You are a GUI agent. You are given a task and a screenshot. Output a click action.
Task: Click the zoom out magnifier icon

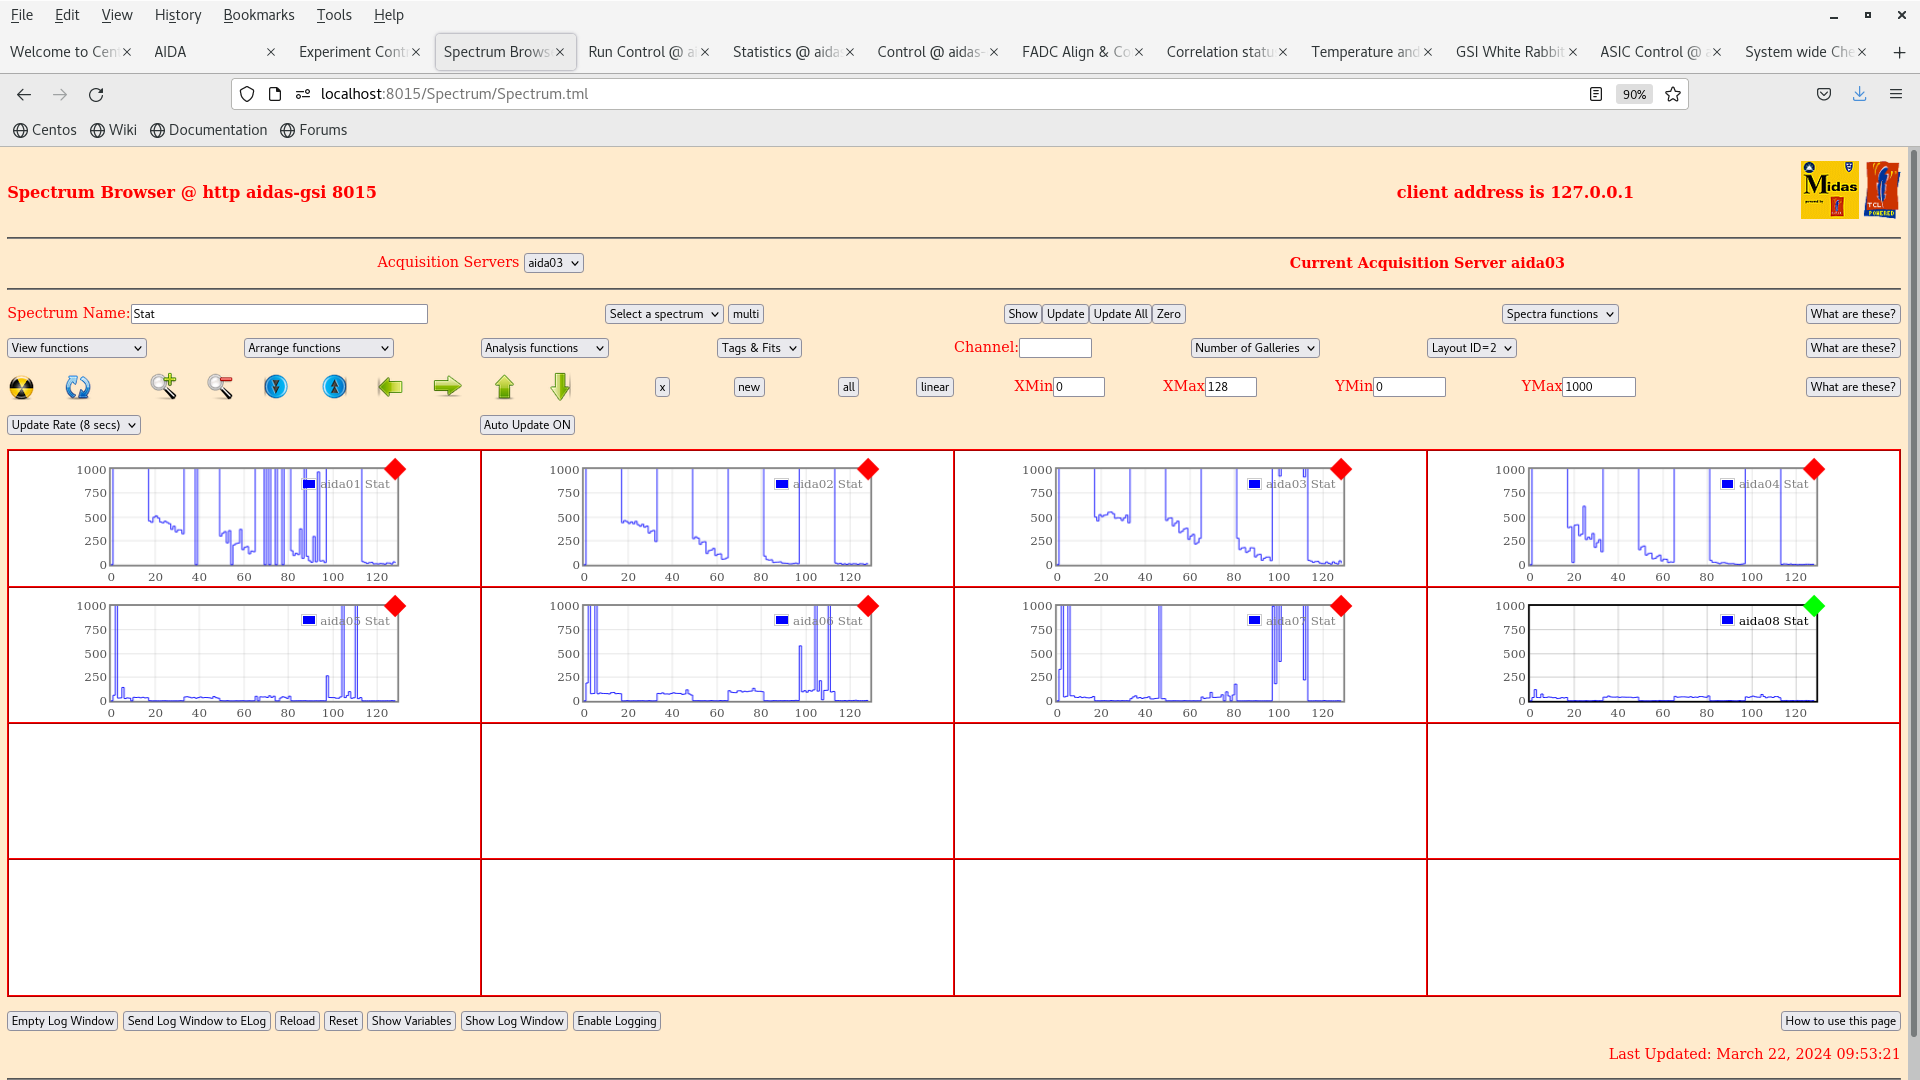(x=220, y=386)
